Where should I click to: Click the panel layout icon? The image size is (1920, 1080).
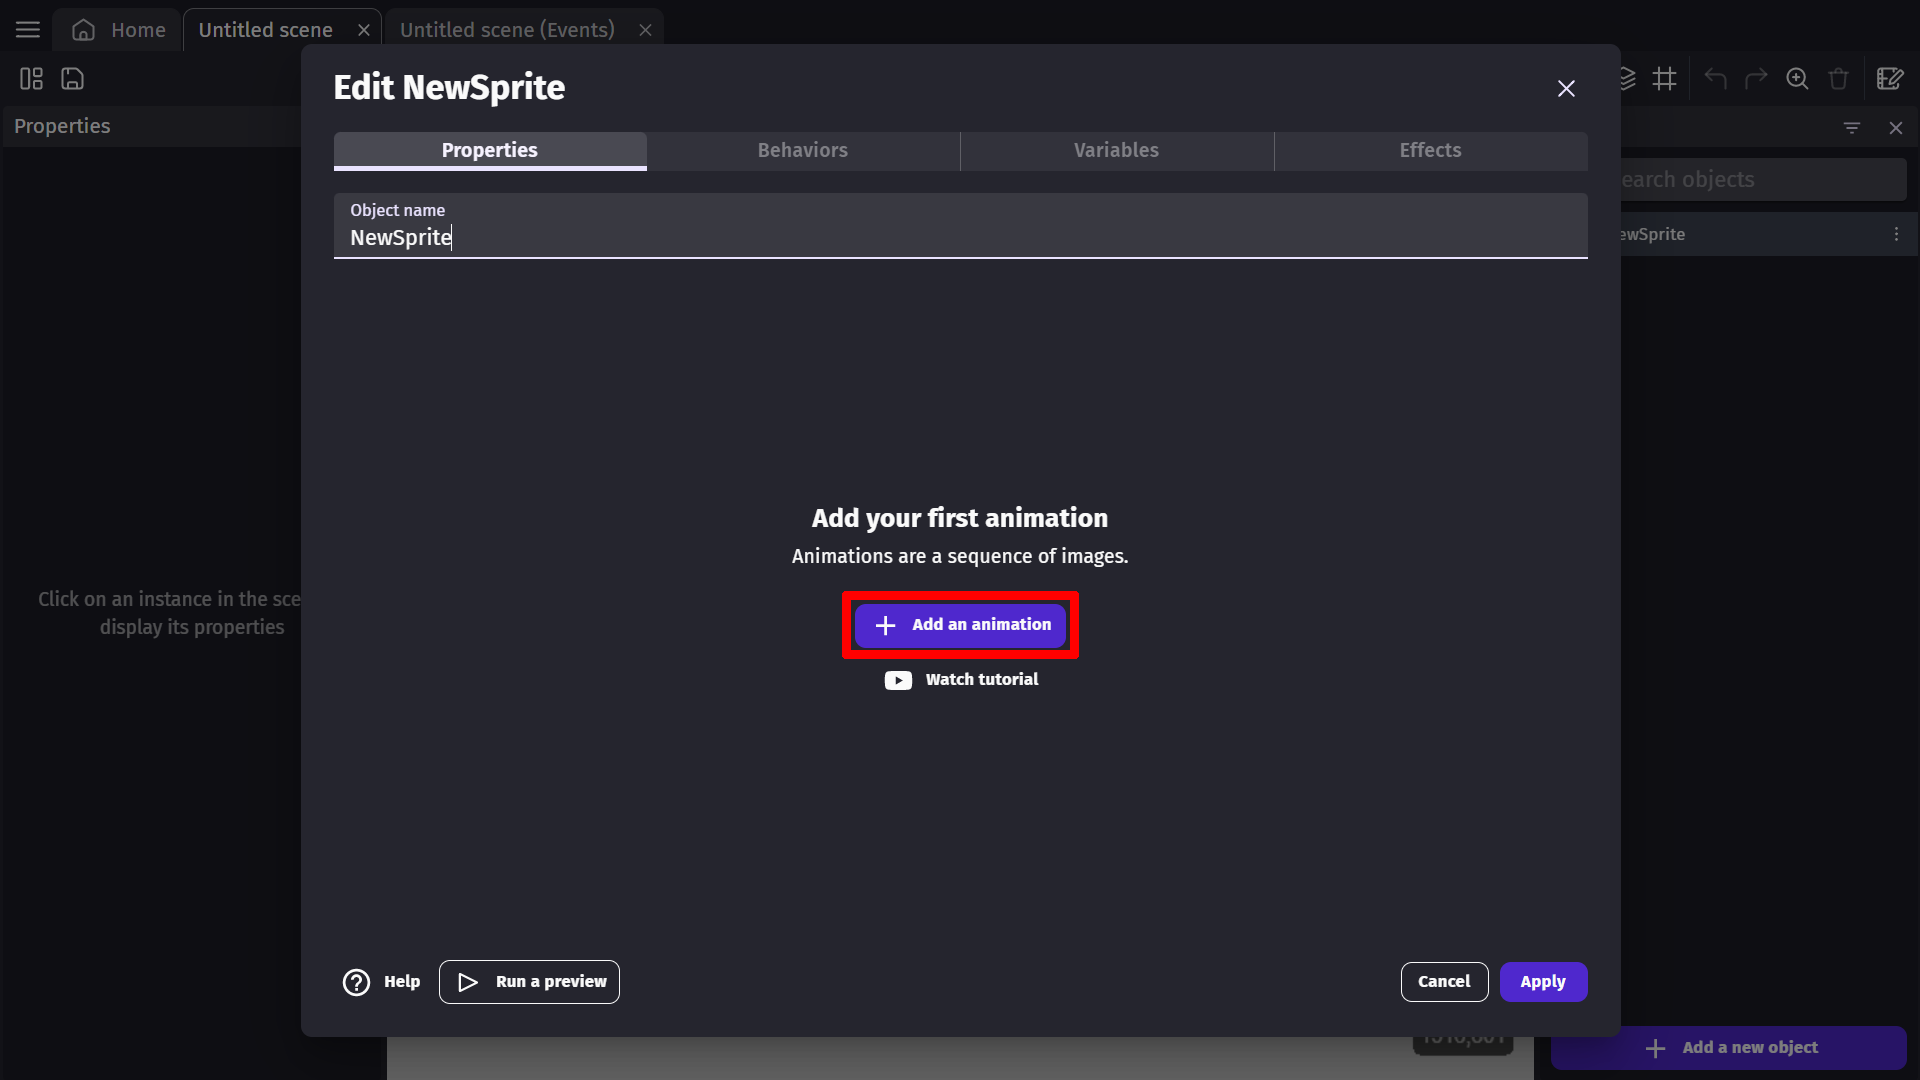(x=31, y=79)
